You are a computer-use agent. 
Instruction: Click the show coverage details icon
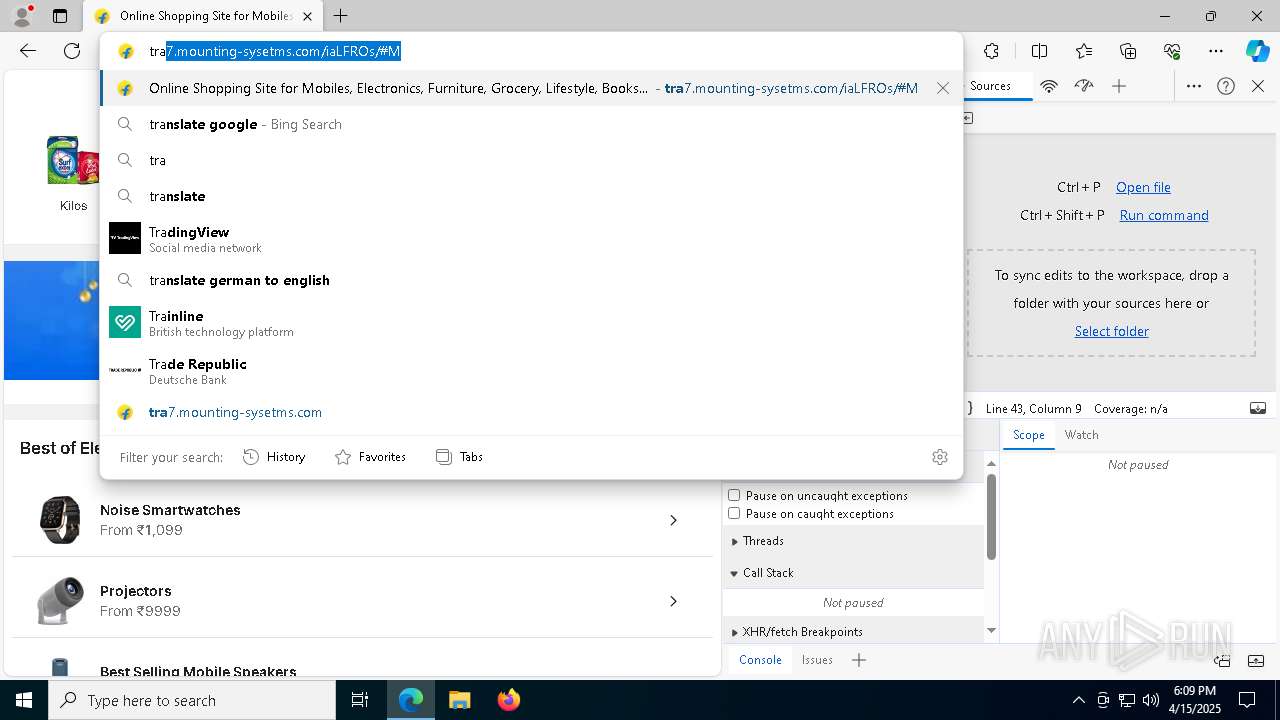1258,408
